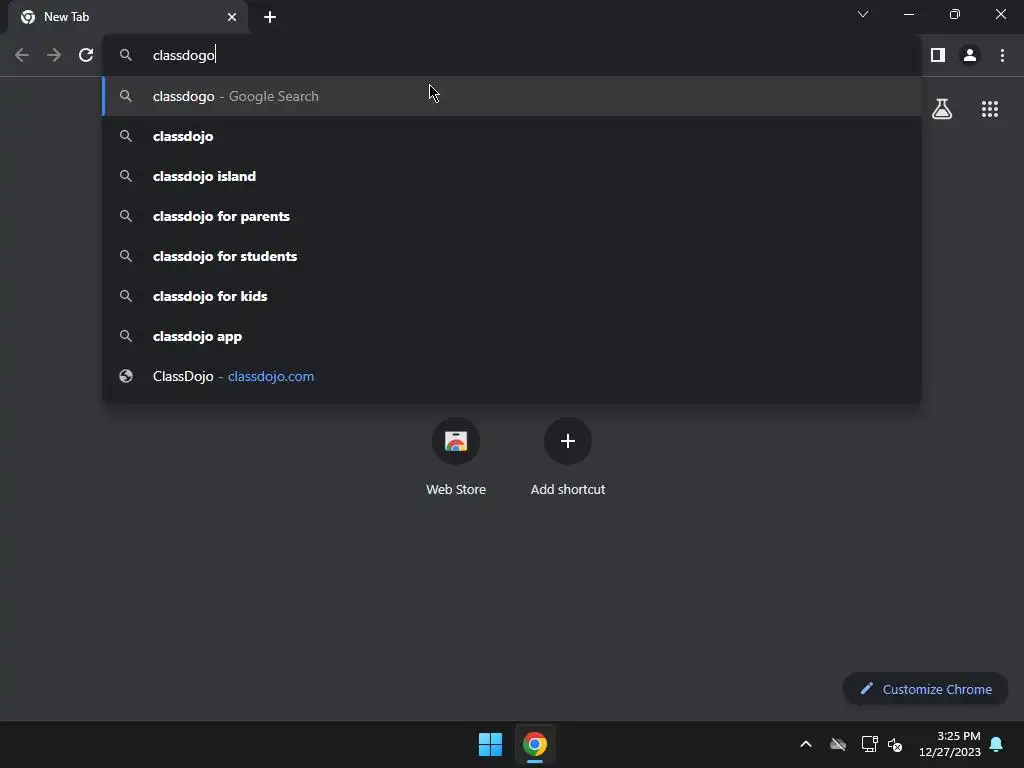Open a new tab with plus icon
Image resolution: width=1024 pixels, height=768 pixels.
coord(270,17)
